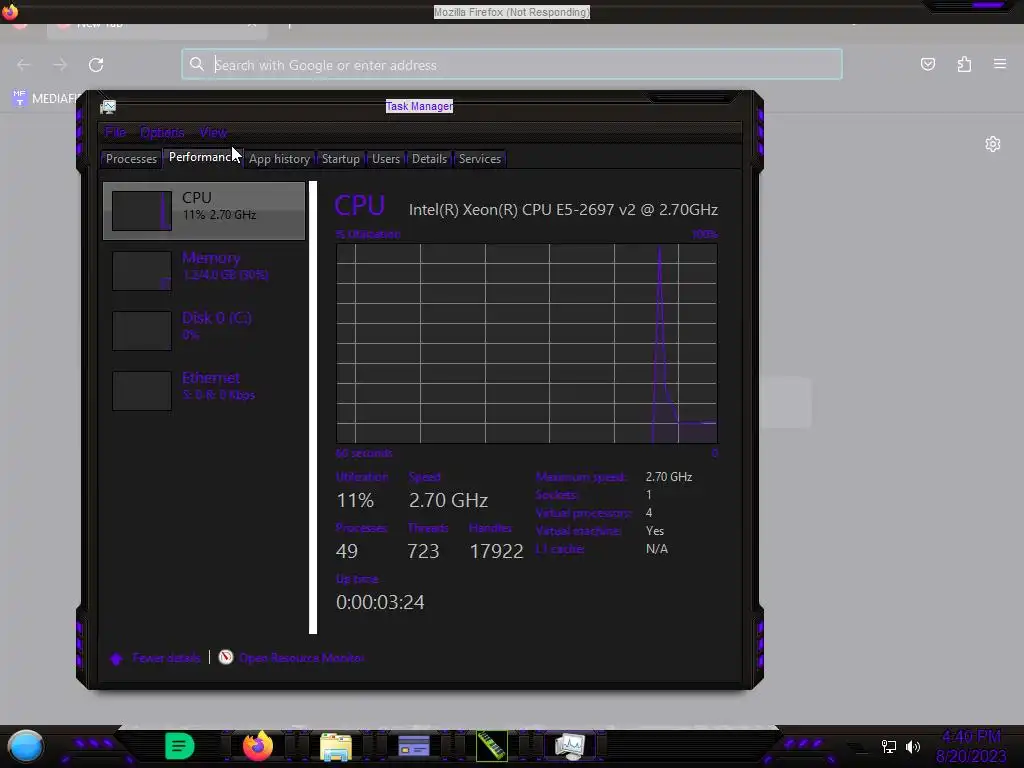
Task: Click the 2.70 GHz speed value
Action: coord(448,500)
